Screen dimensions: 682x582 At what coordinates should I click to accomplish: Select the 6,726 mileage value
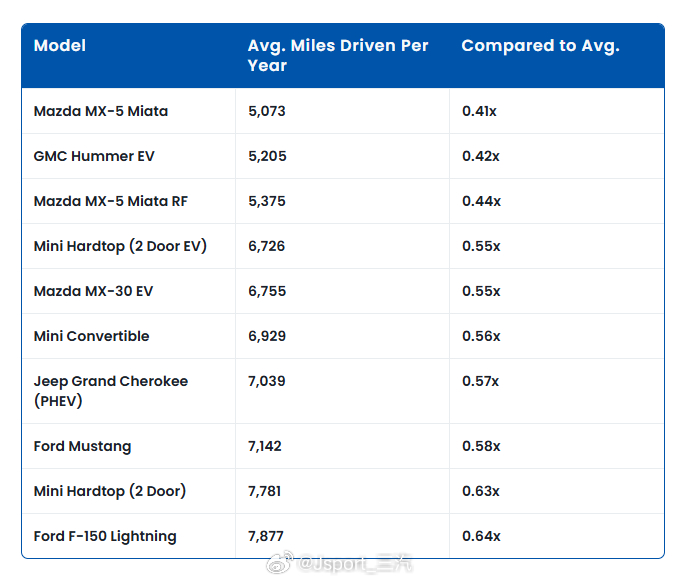(x=266, y=246)
